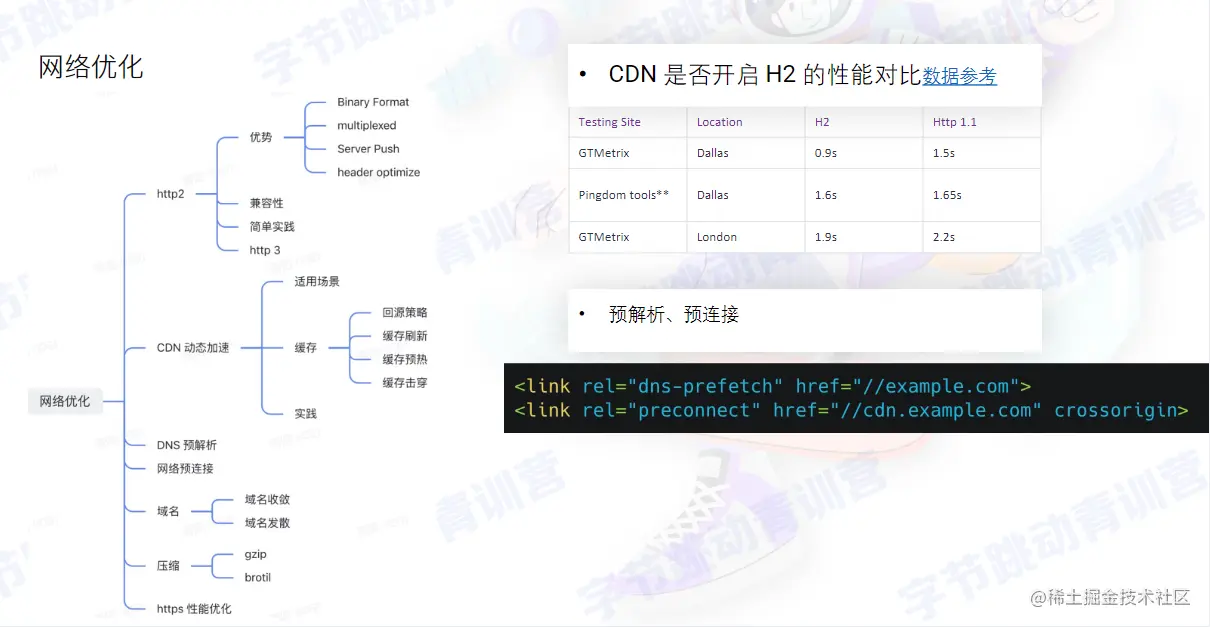
Task: Click the H2 column header
Action: 822,122
